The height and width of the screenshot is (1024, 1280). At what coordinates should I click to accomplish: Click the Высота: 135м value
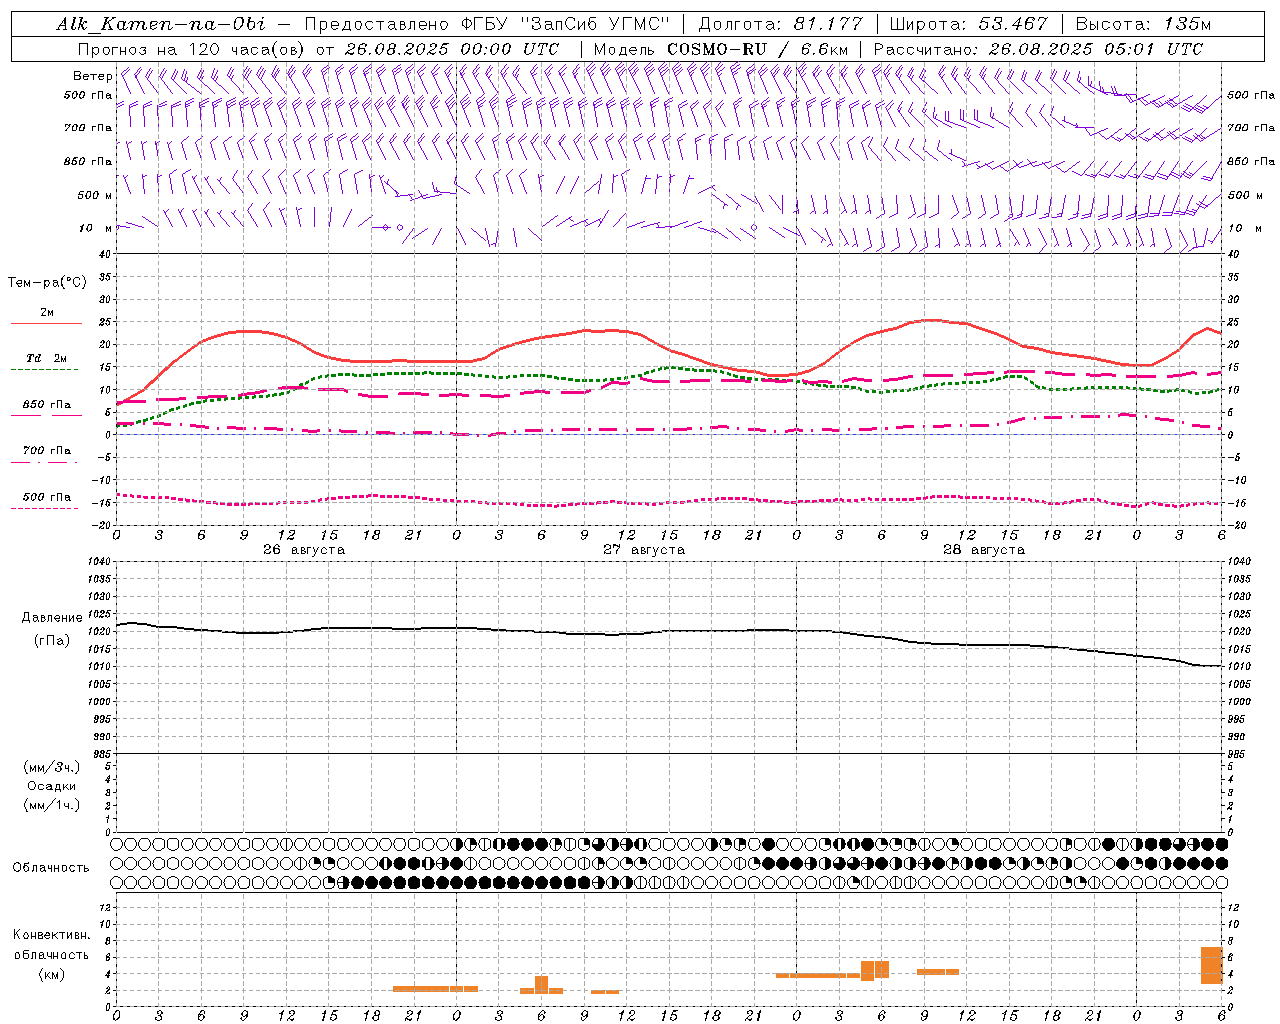pos(1143,24)
